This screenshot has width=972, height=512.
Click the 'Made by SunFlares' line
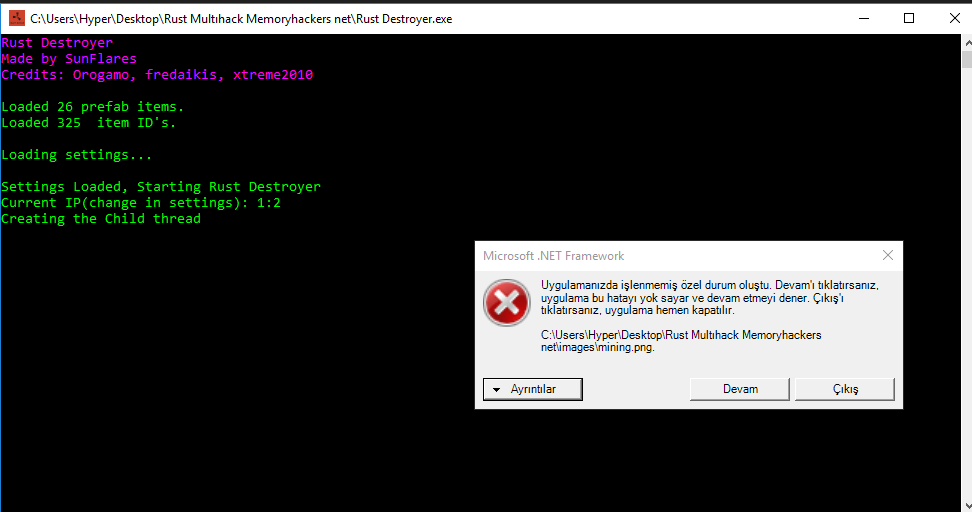(69, 59)
